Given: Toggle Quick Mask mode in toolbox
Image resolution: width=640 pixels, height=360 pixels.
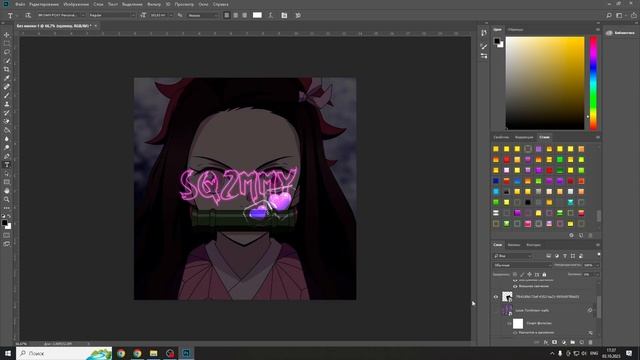Looking at the screenshot, I should click(x=7, y=235).
